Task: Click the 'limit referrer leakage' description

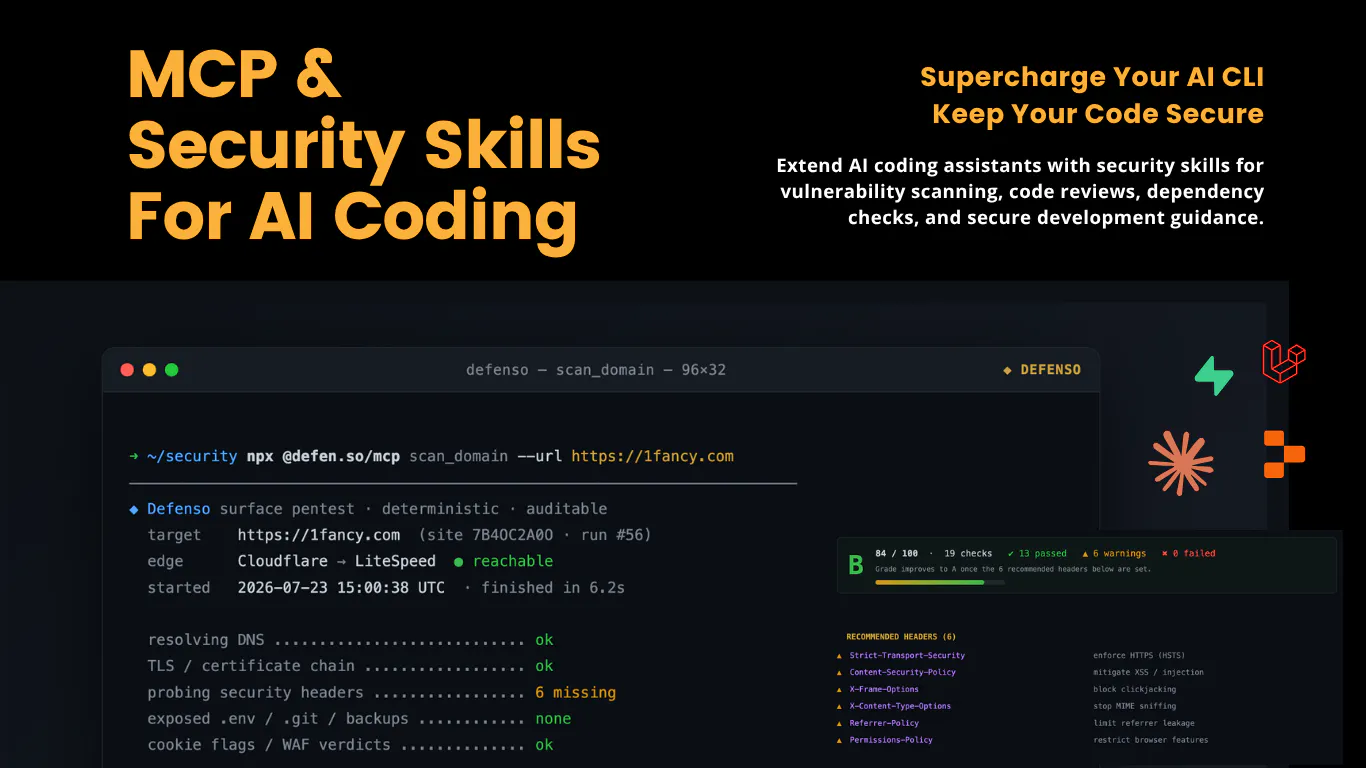Action: (x=1144, y=724)
